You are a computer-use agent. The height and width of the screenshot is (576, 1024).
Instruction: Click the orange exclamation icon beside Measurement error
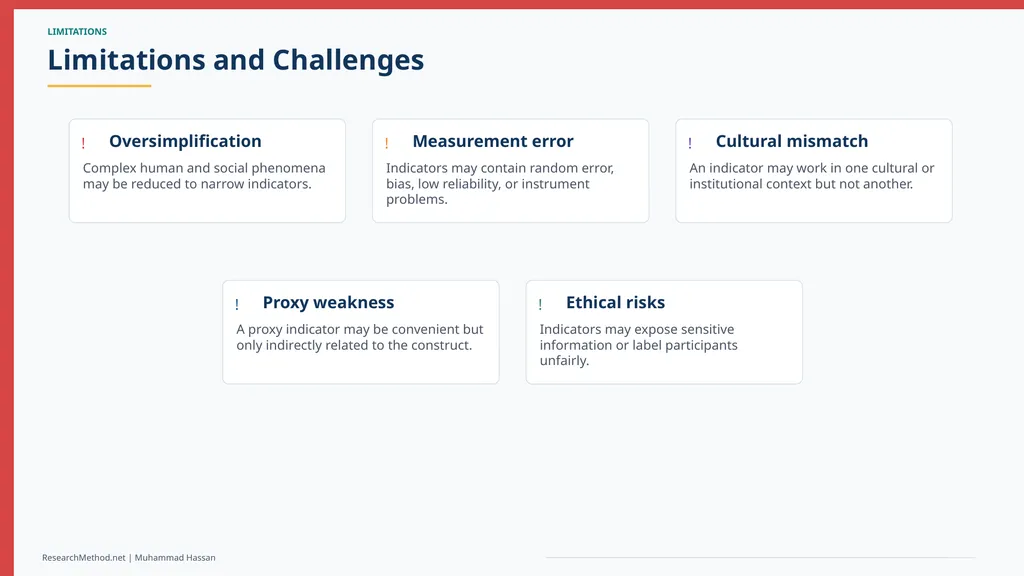coord(387,143)
